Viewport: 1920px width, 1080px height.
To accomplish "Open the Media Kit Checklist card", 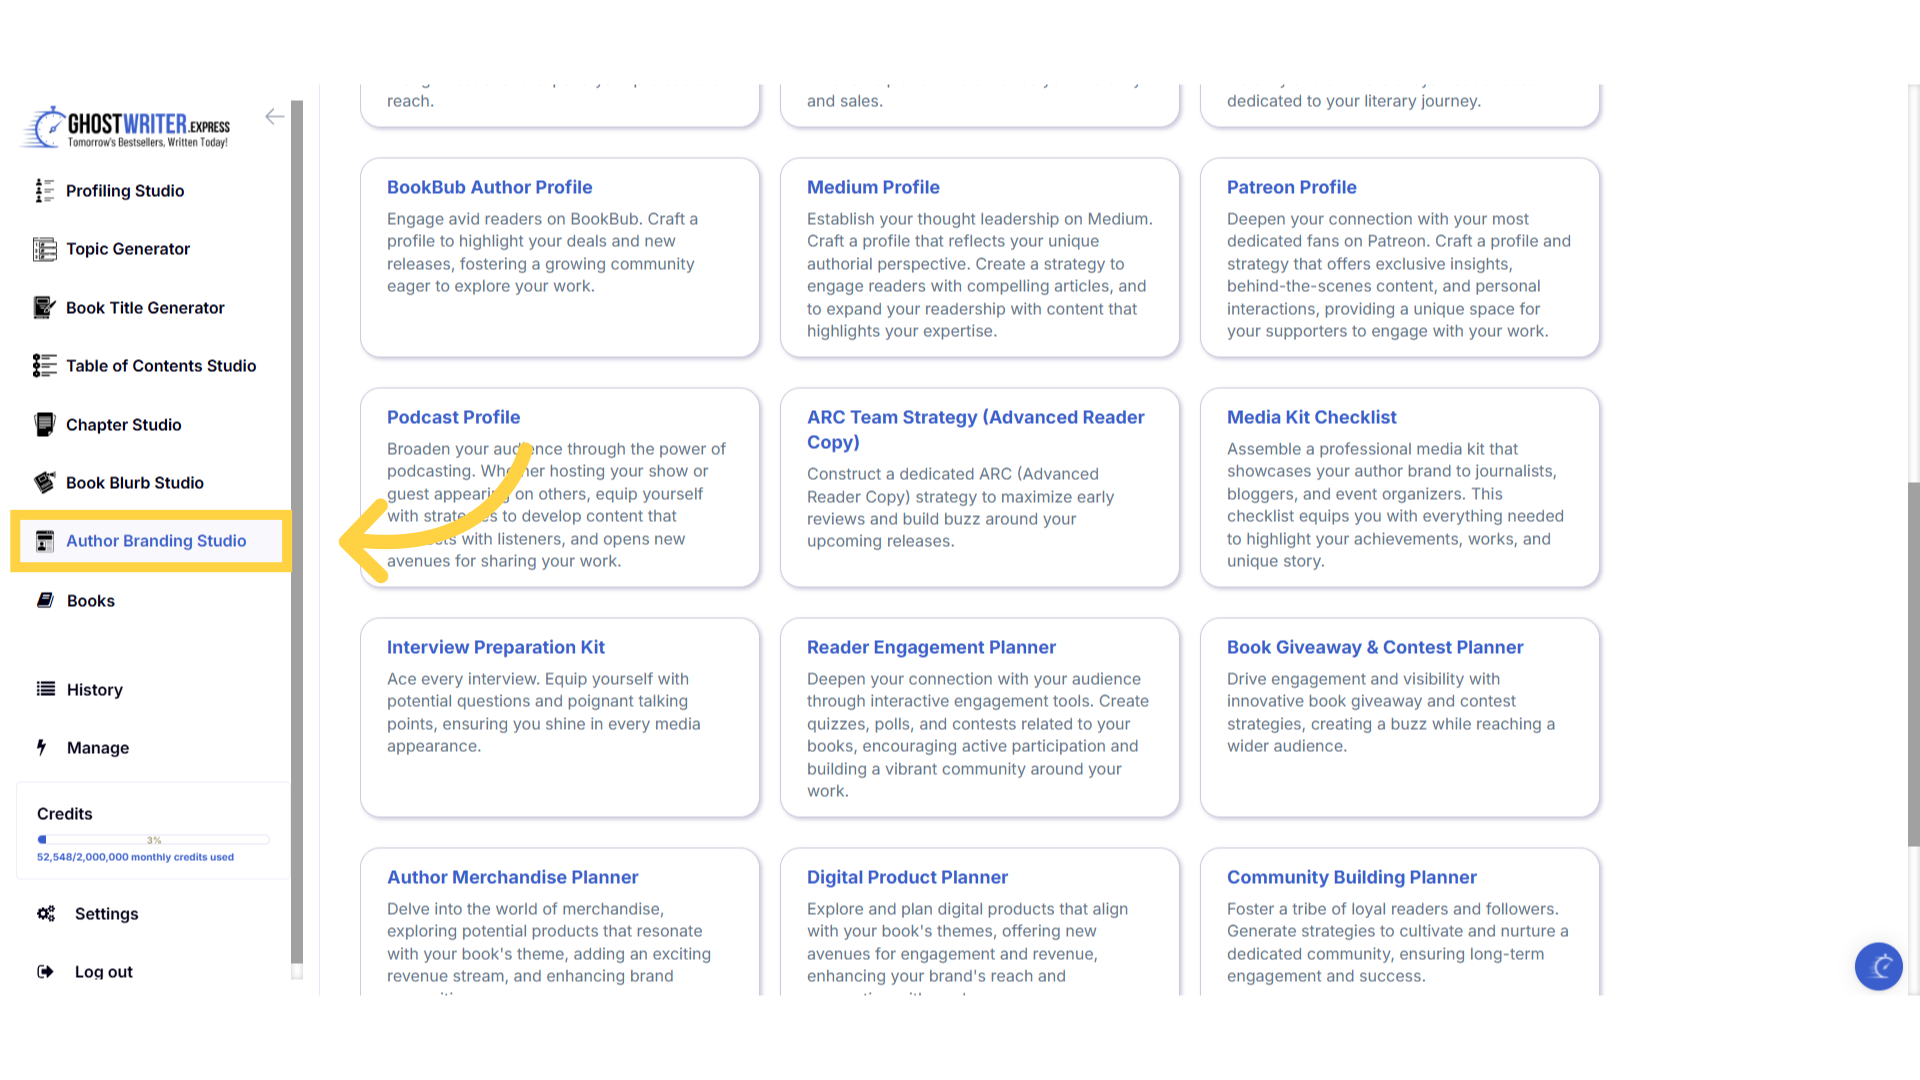I will coord(1311,417).
